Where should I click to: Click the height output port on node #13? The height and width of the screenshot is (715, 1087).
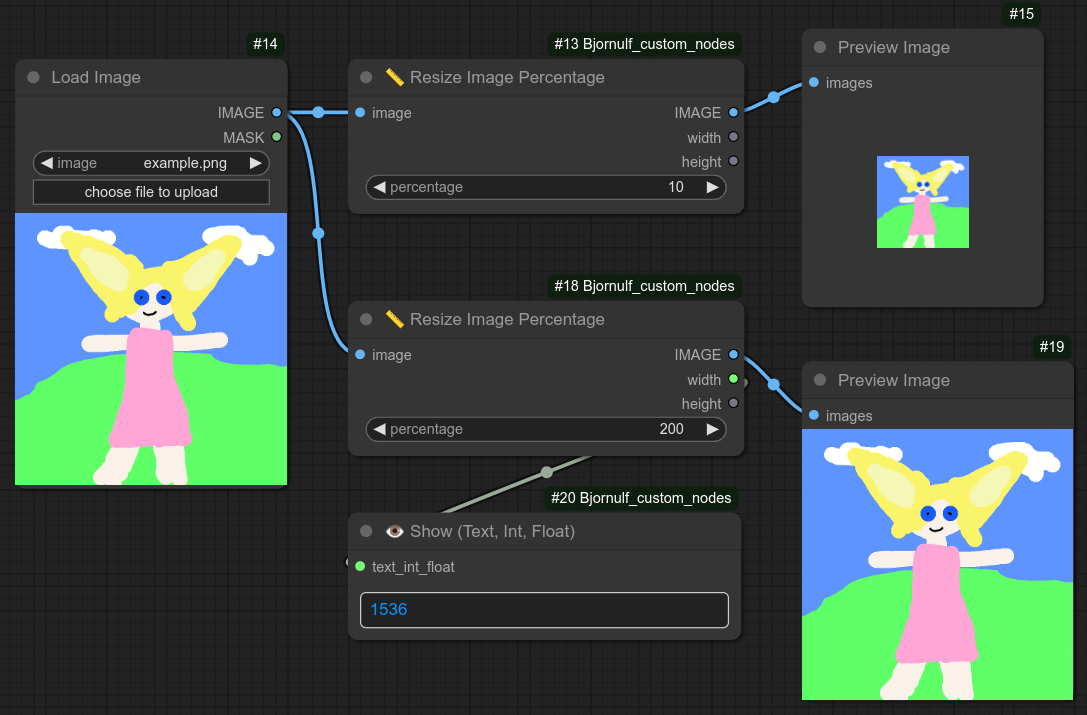pyautogui.click(x=733, y=161)
